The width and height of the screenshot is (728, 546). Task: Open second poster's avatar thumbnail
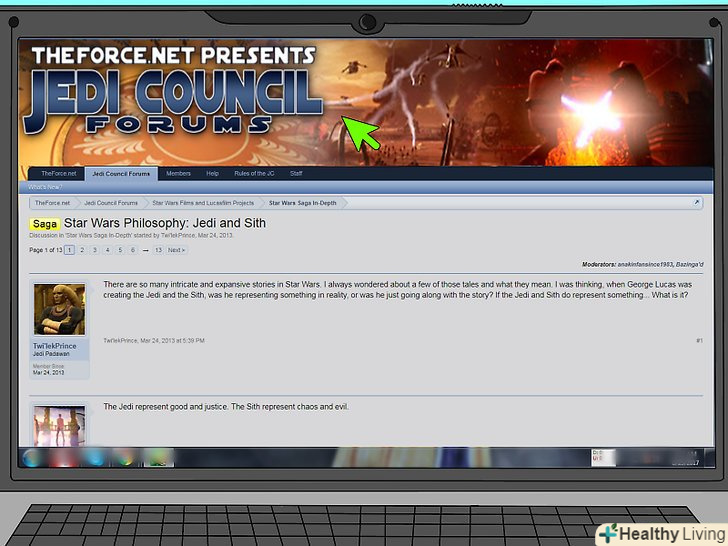pyautogui.click(x=59, y=426)
